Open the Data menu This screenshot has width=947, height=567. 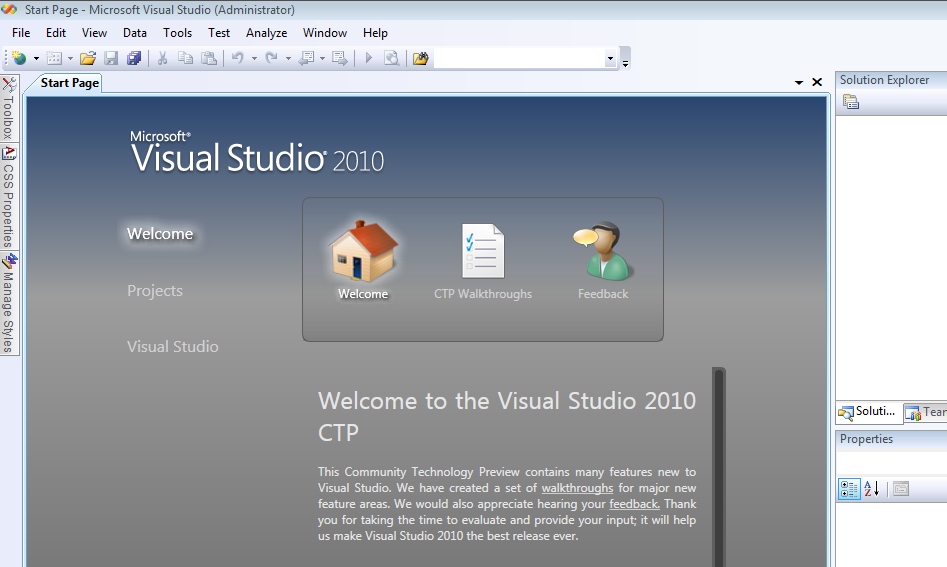point(135,33)
